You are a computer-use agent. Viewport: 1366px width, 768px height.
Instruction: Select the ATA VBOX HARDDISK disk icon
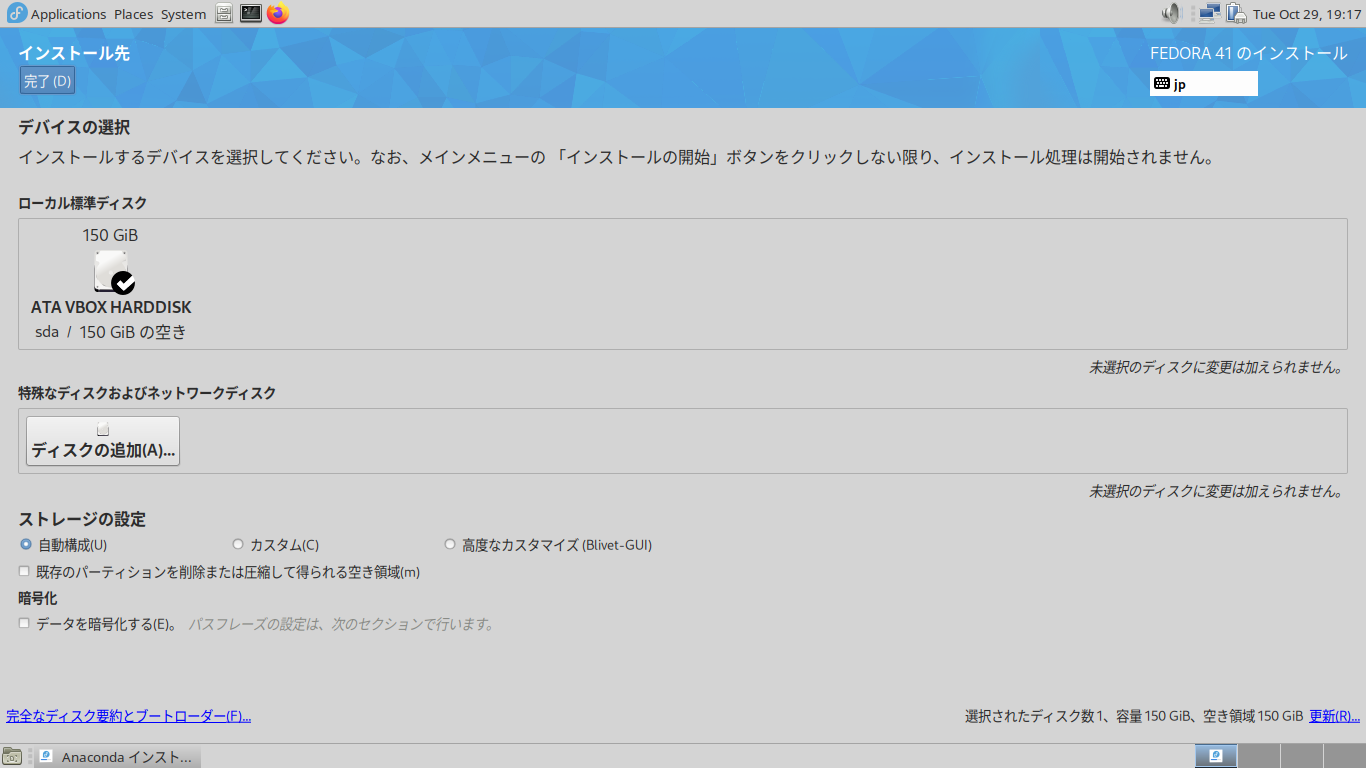114,272
